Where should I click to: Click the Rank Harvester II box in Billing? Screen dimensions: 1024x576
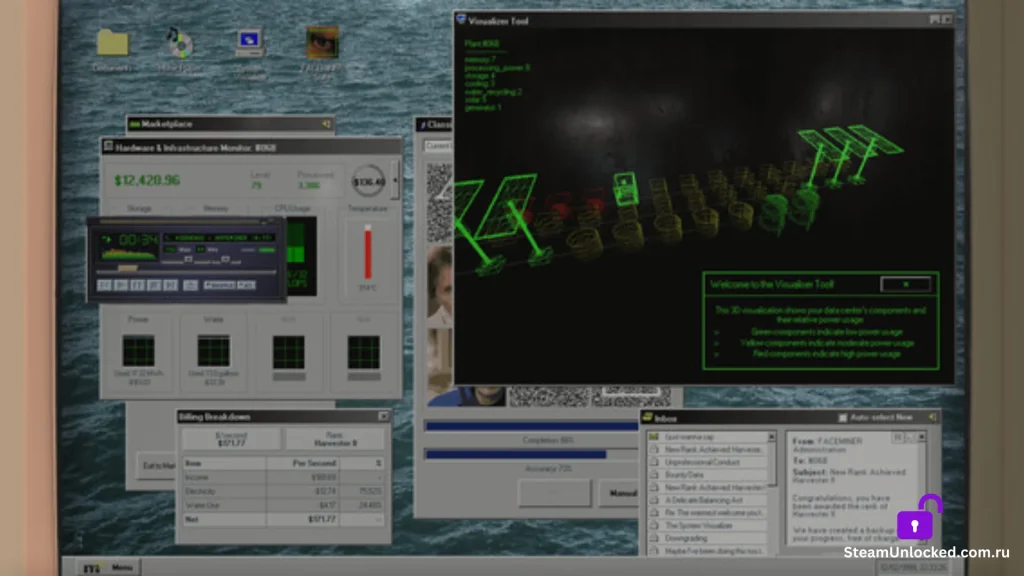[x=336, y=439]
